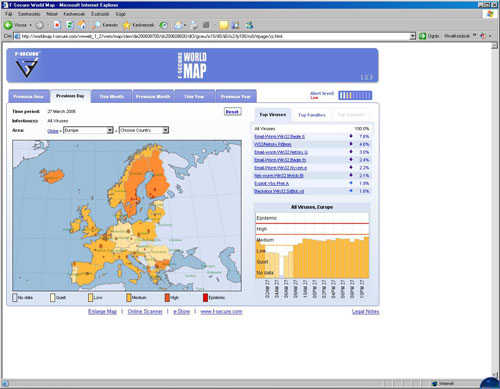
Task: Click the Medium legend color swatch
Action: pyautogui.click(x=129, y=298)
